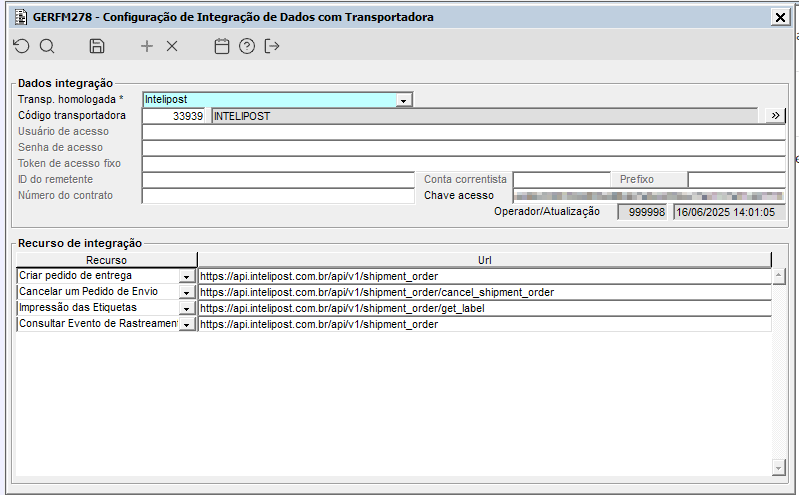Image resolution: width=799 pixels, height=495 pixels.
Task: Click the ID do remetente label
Action: (x=56, y=179)
